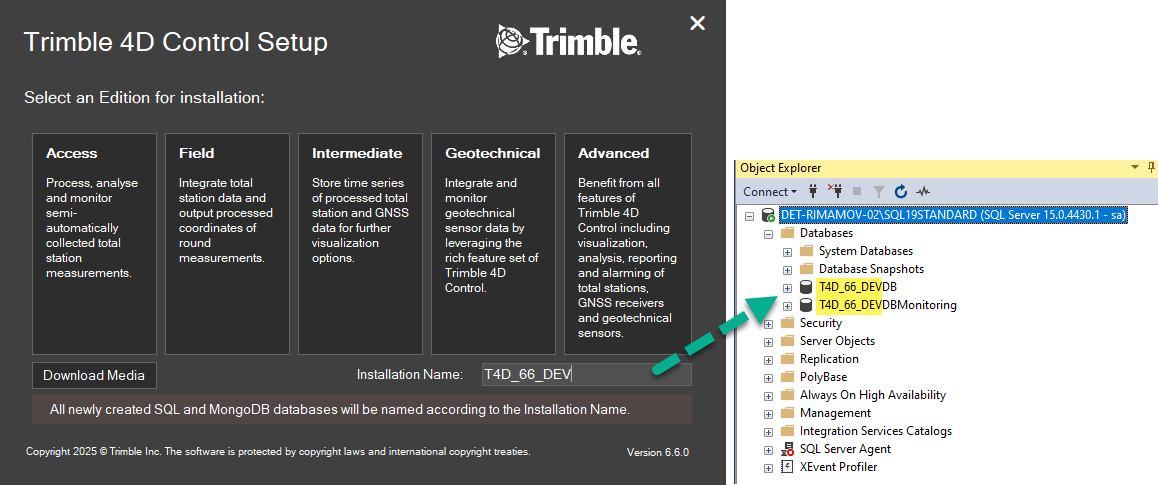Collapse the Databases folder node
The image size is (1158, 485).
pyautogui.click(x=768, y=233)
